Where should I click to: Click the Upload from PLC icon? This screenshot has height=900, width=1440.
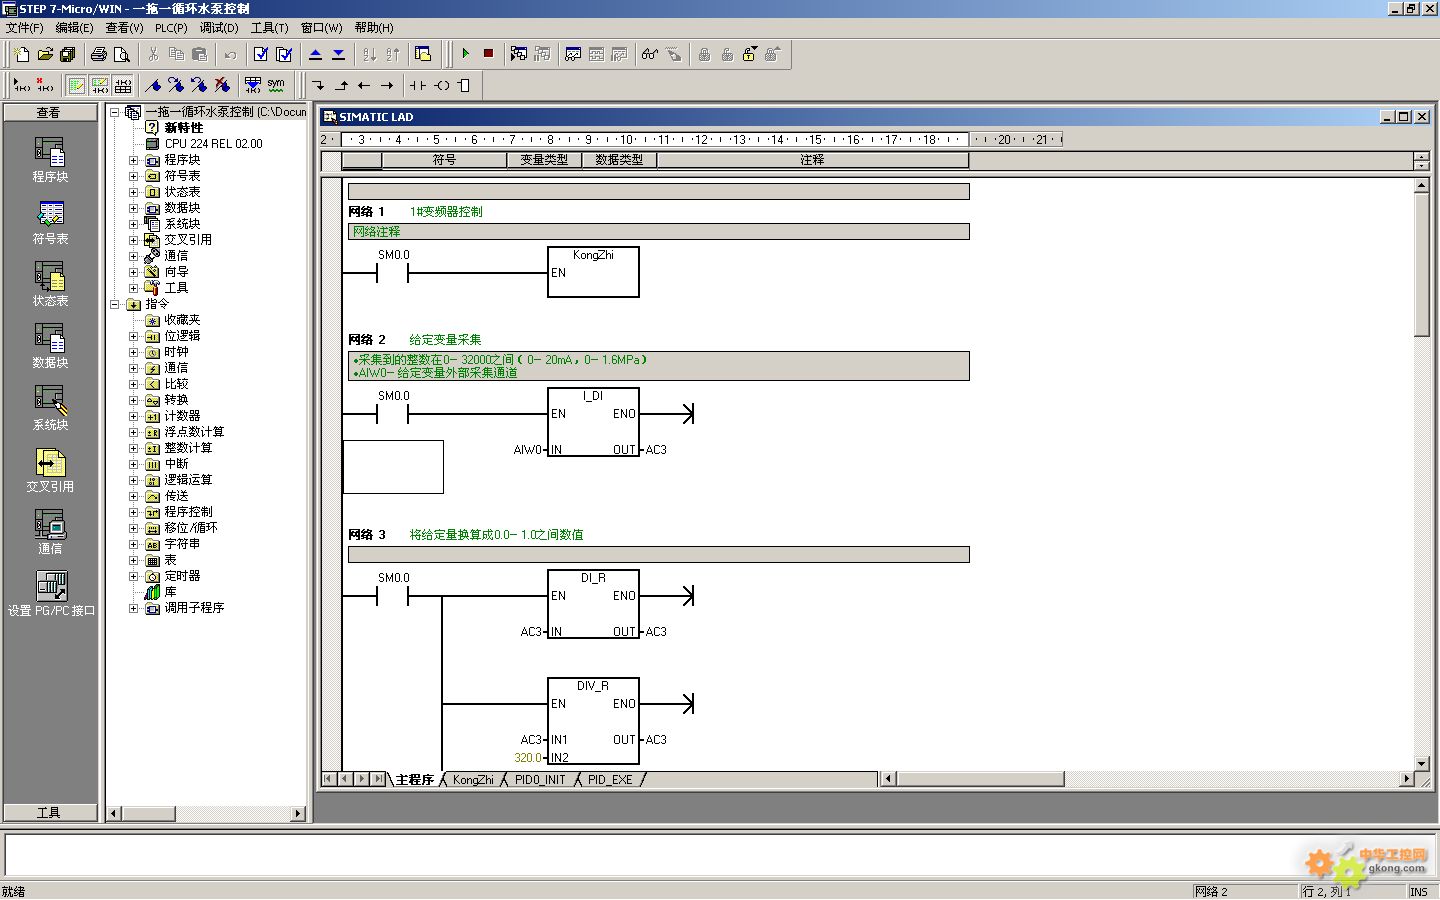pyautogui.click(x=316, y=54)
